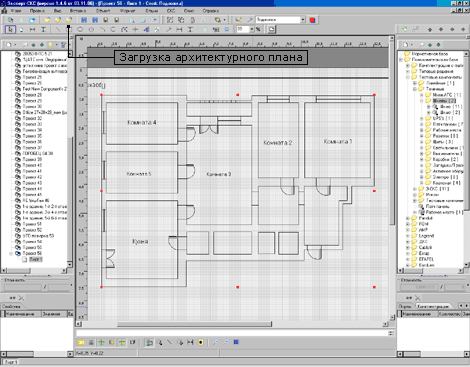
Task: Open the СКС menu
Action: (x=171, y=11)
